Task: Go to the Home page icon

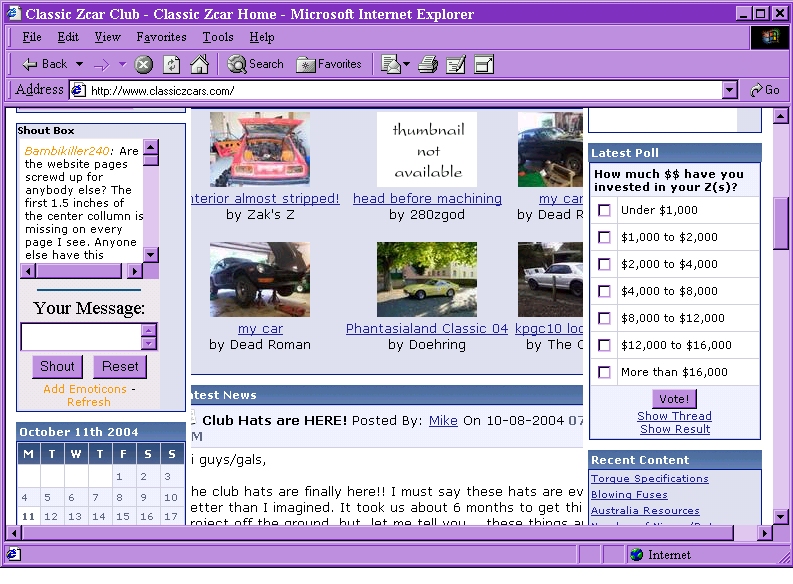Action: click(199, 64)
